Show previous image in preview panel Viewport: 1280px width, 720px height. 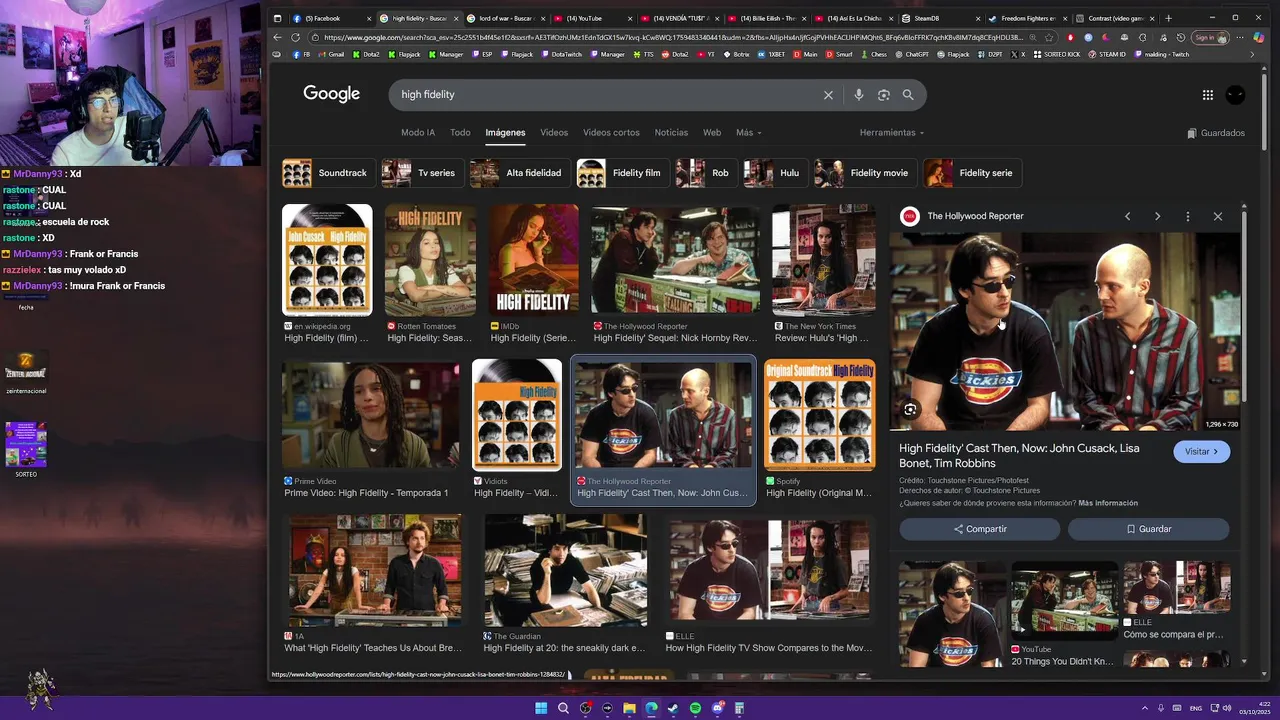coord(1127,216)
